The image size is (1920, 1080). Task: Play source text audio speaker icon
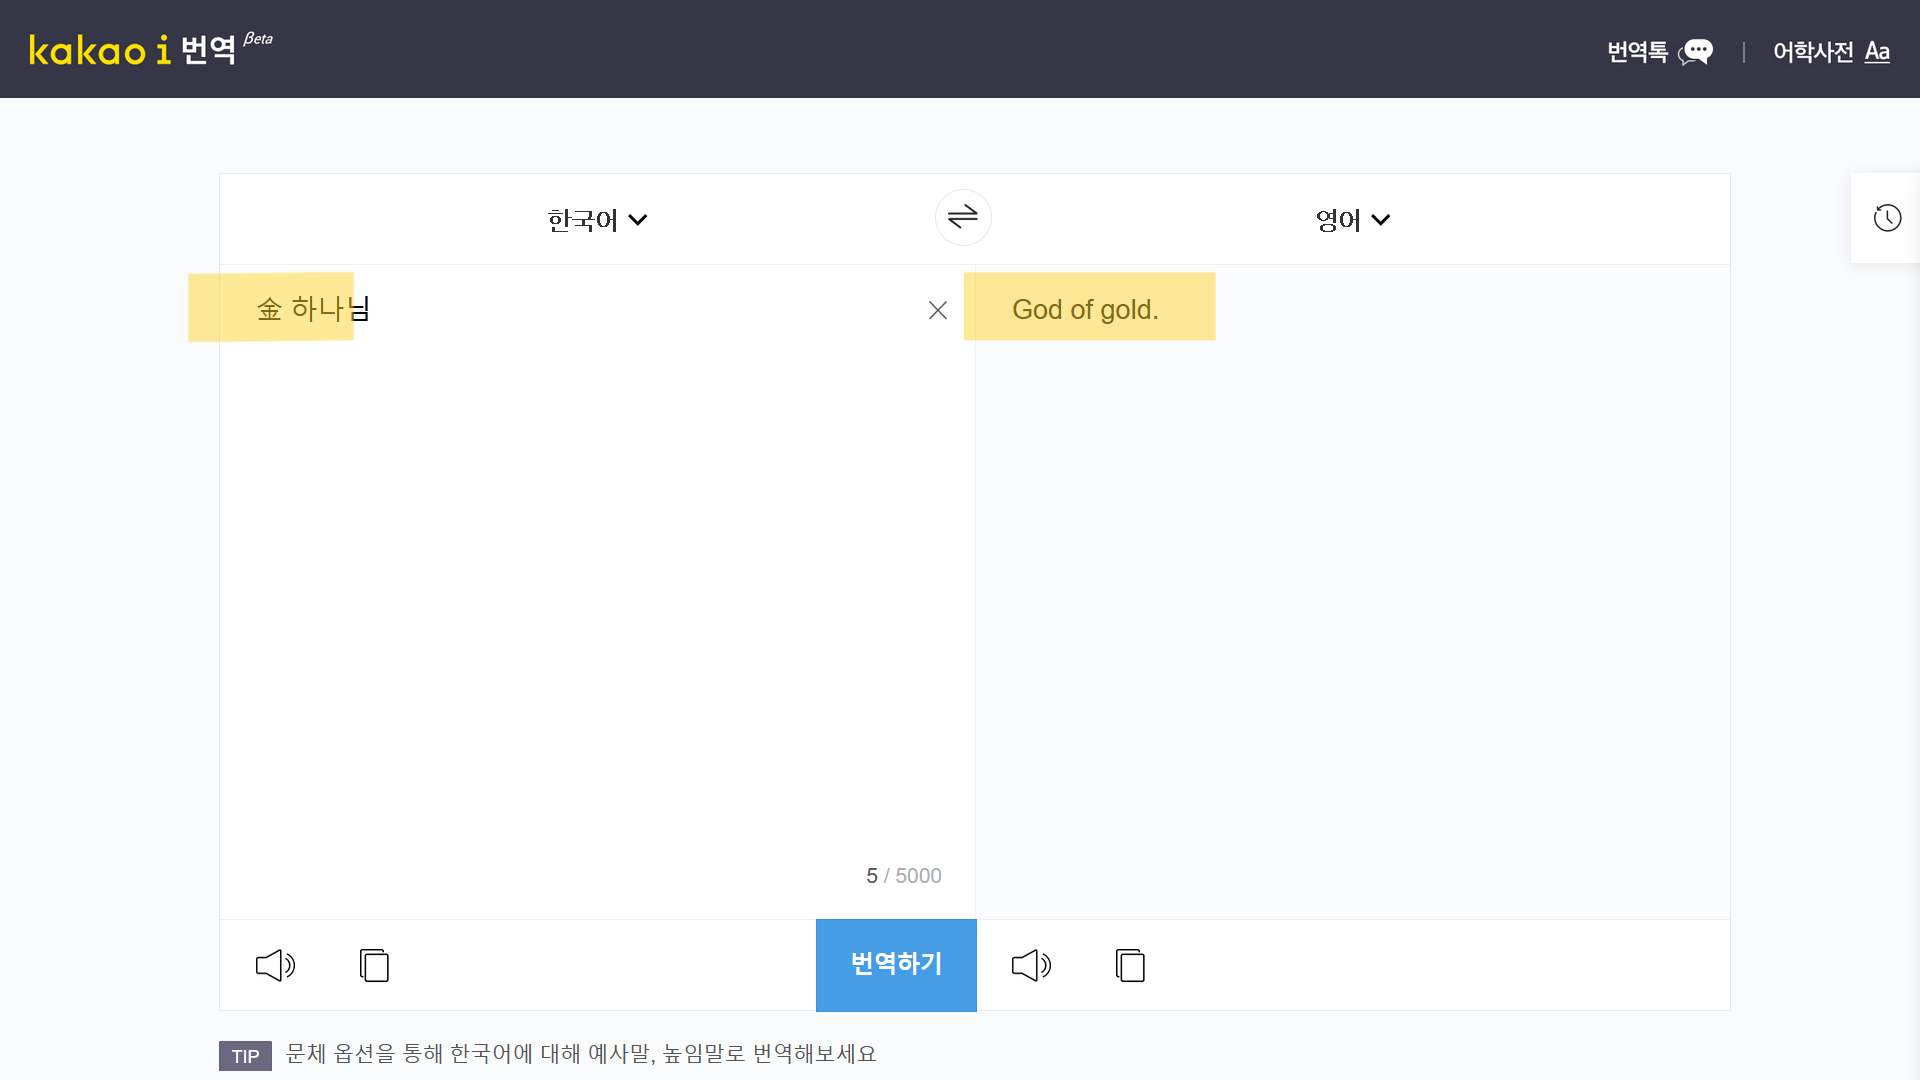pyautogui.click(x=275, y=965)
